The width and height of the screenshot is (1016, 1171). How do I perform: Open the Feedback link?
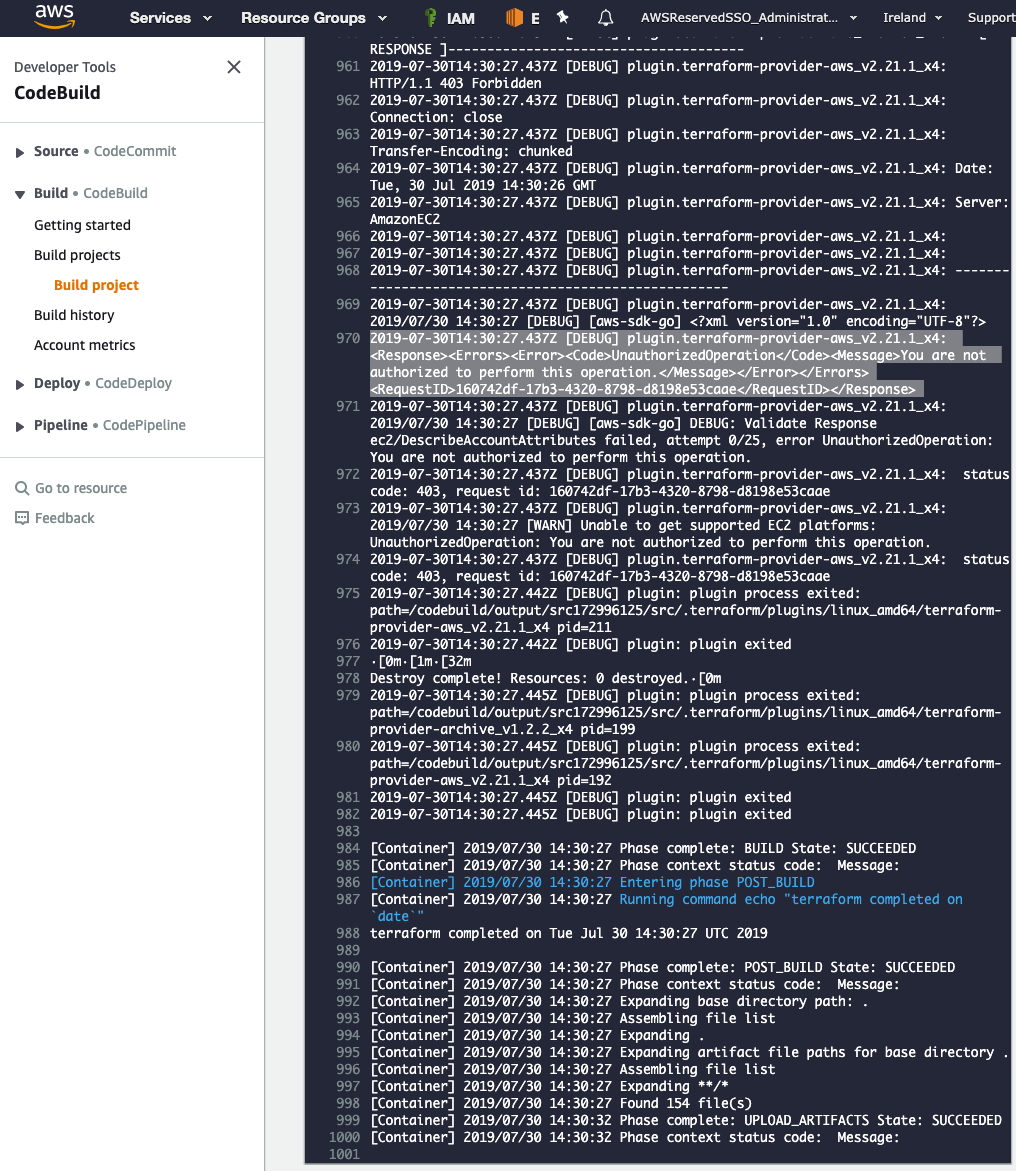64,518
